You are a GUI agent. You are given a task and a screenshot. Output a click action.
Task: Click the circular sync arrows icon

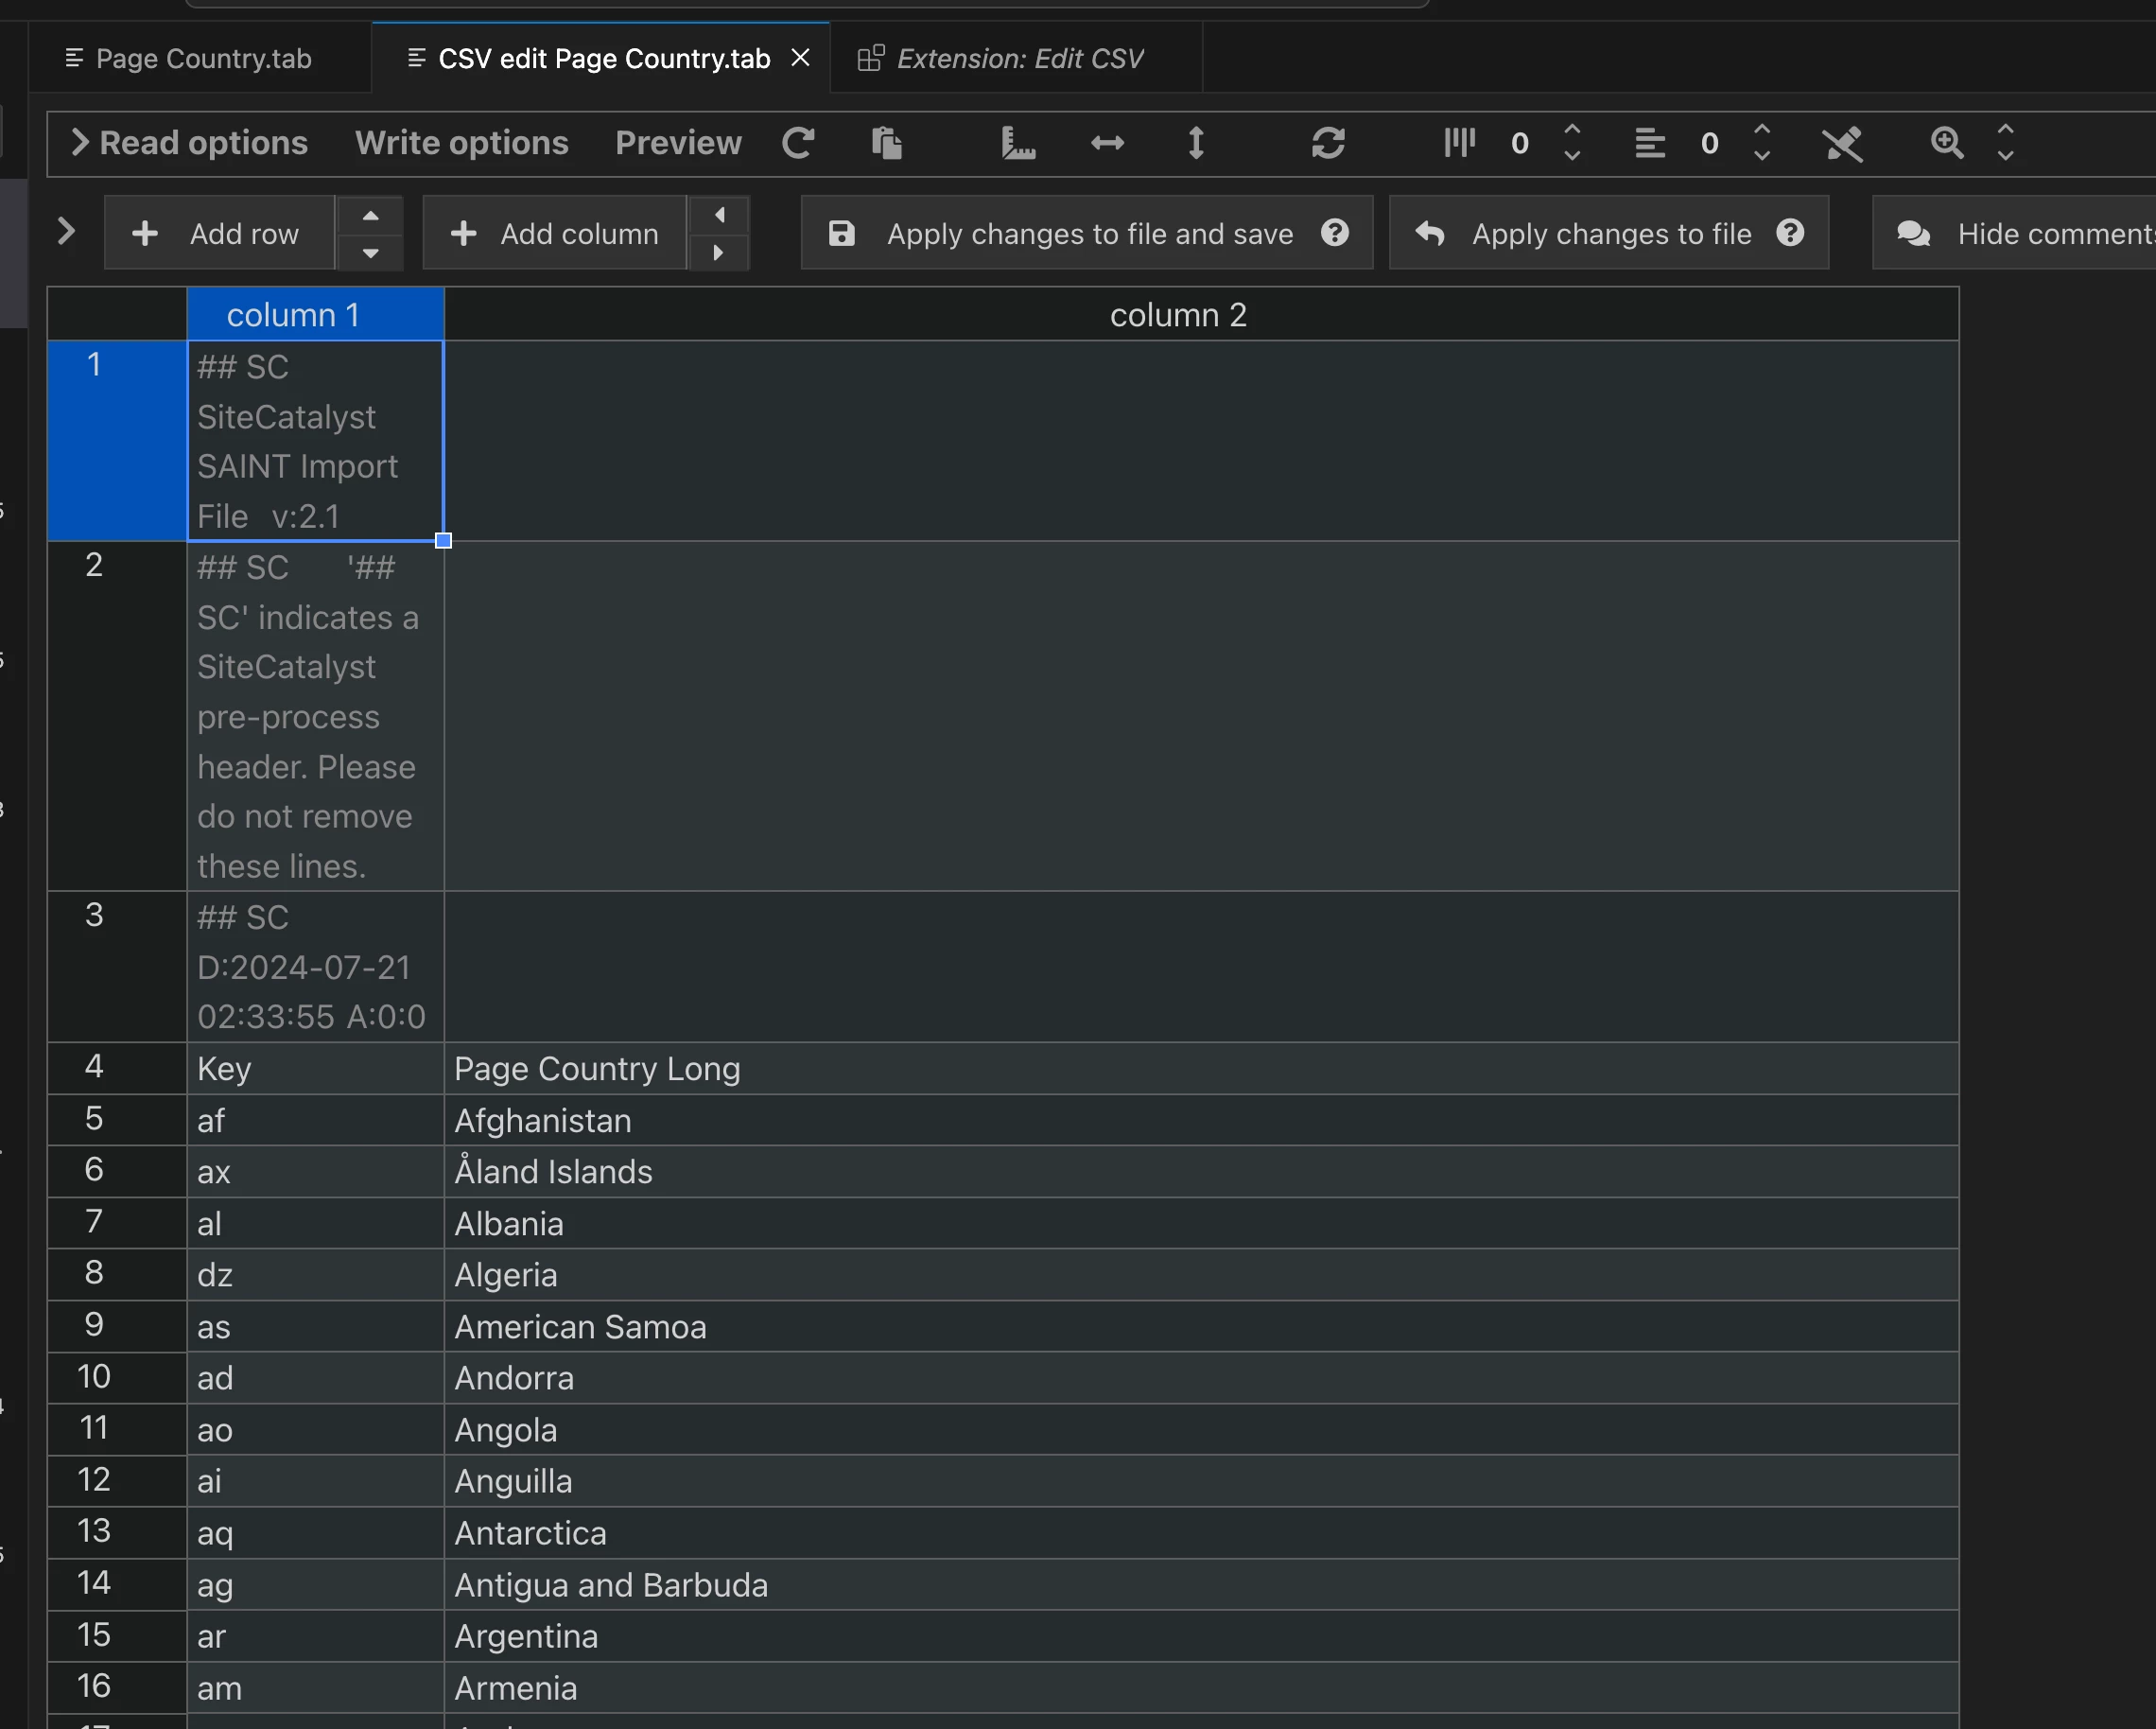(x=1328, y=143)
